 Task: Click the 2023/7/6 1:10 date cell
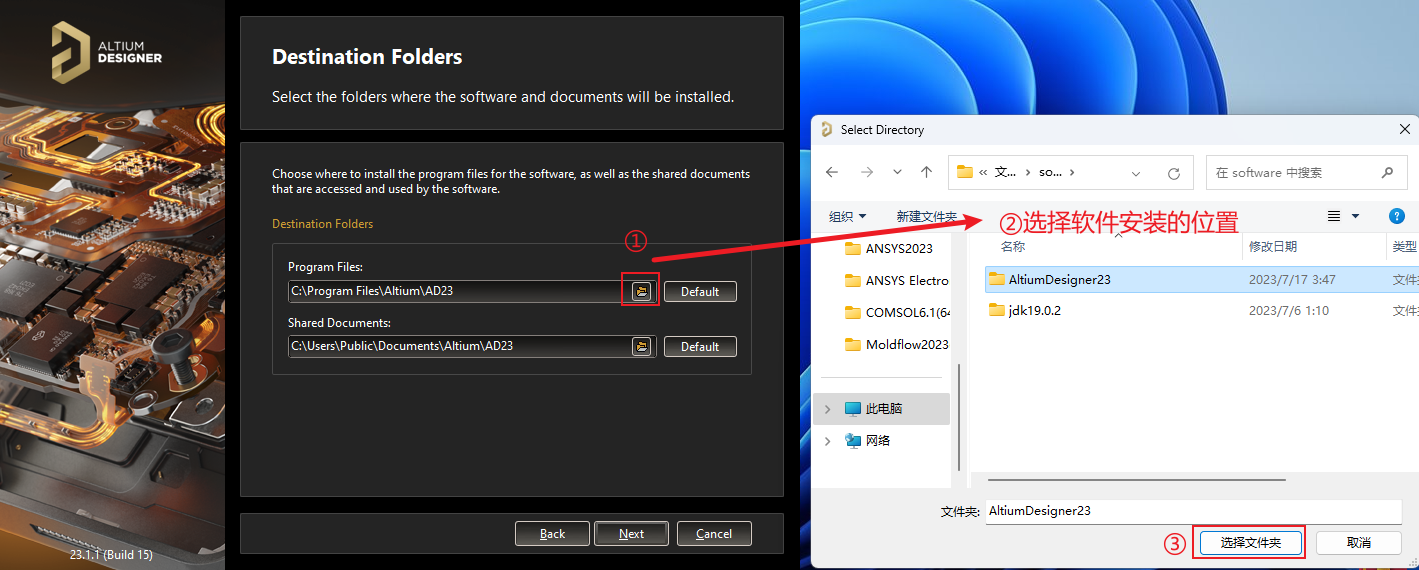pyautogui.click(x=1288, y=310)
